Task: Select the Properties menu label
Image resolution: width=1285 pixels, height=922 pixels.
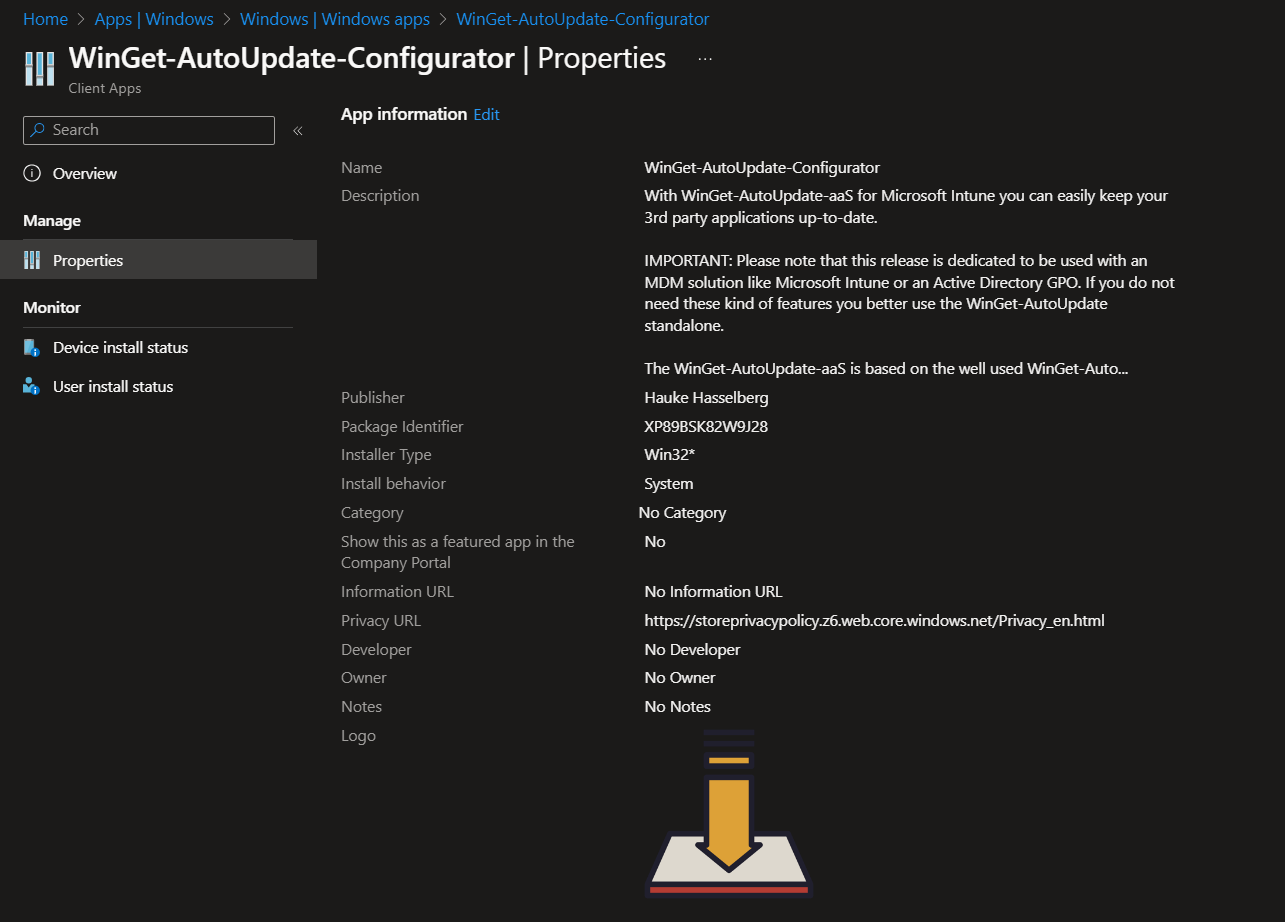Action: [x=88, y=261]
